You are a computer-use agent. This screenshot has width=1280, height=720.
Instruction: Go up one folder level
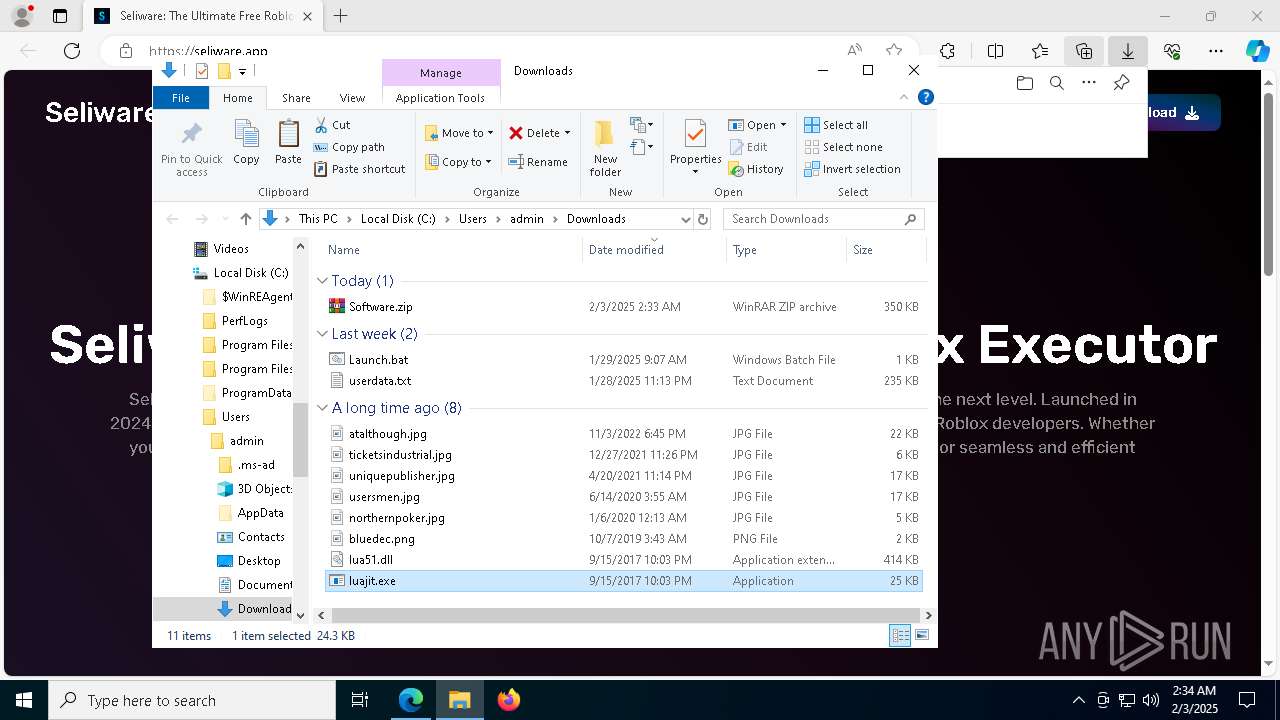246,219
